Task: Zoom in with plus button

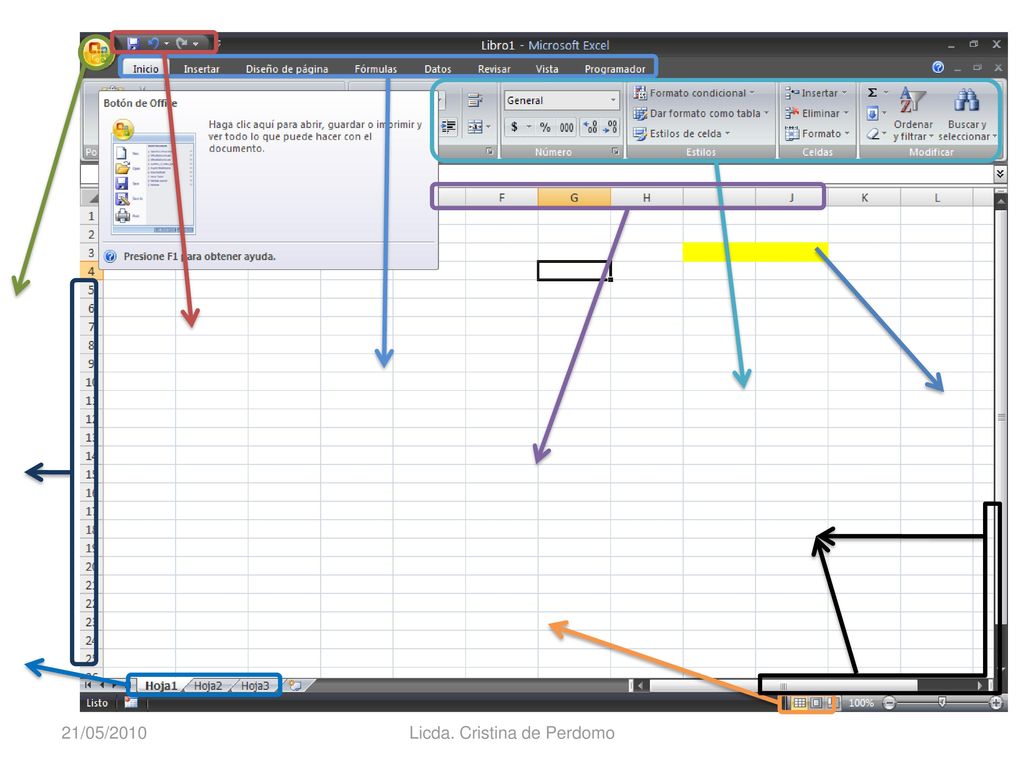Action: (x=996, y=703)
